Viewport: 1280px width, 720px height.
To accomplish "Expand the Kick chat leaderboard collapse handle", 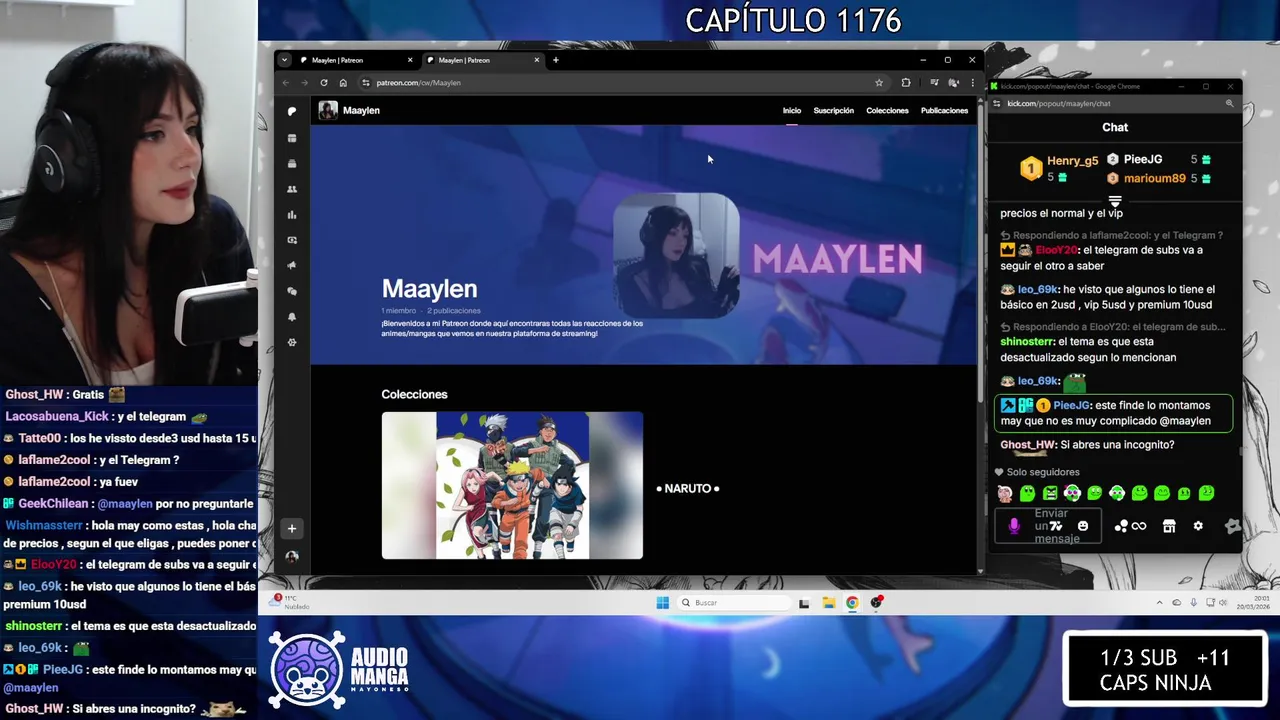I will 1115,202.
